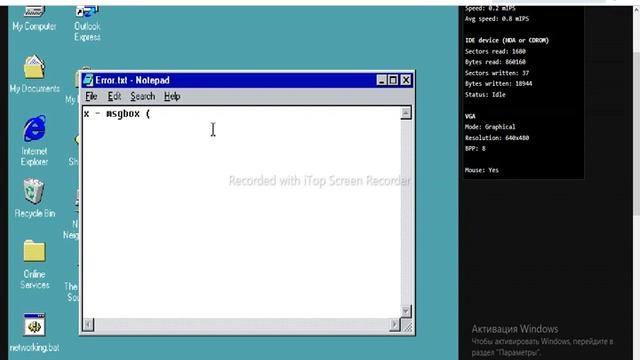
Task: Open the Edit menu in Notepad
Action: click(114, 96)
